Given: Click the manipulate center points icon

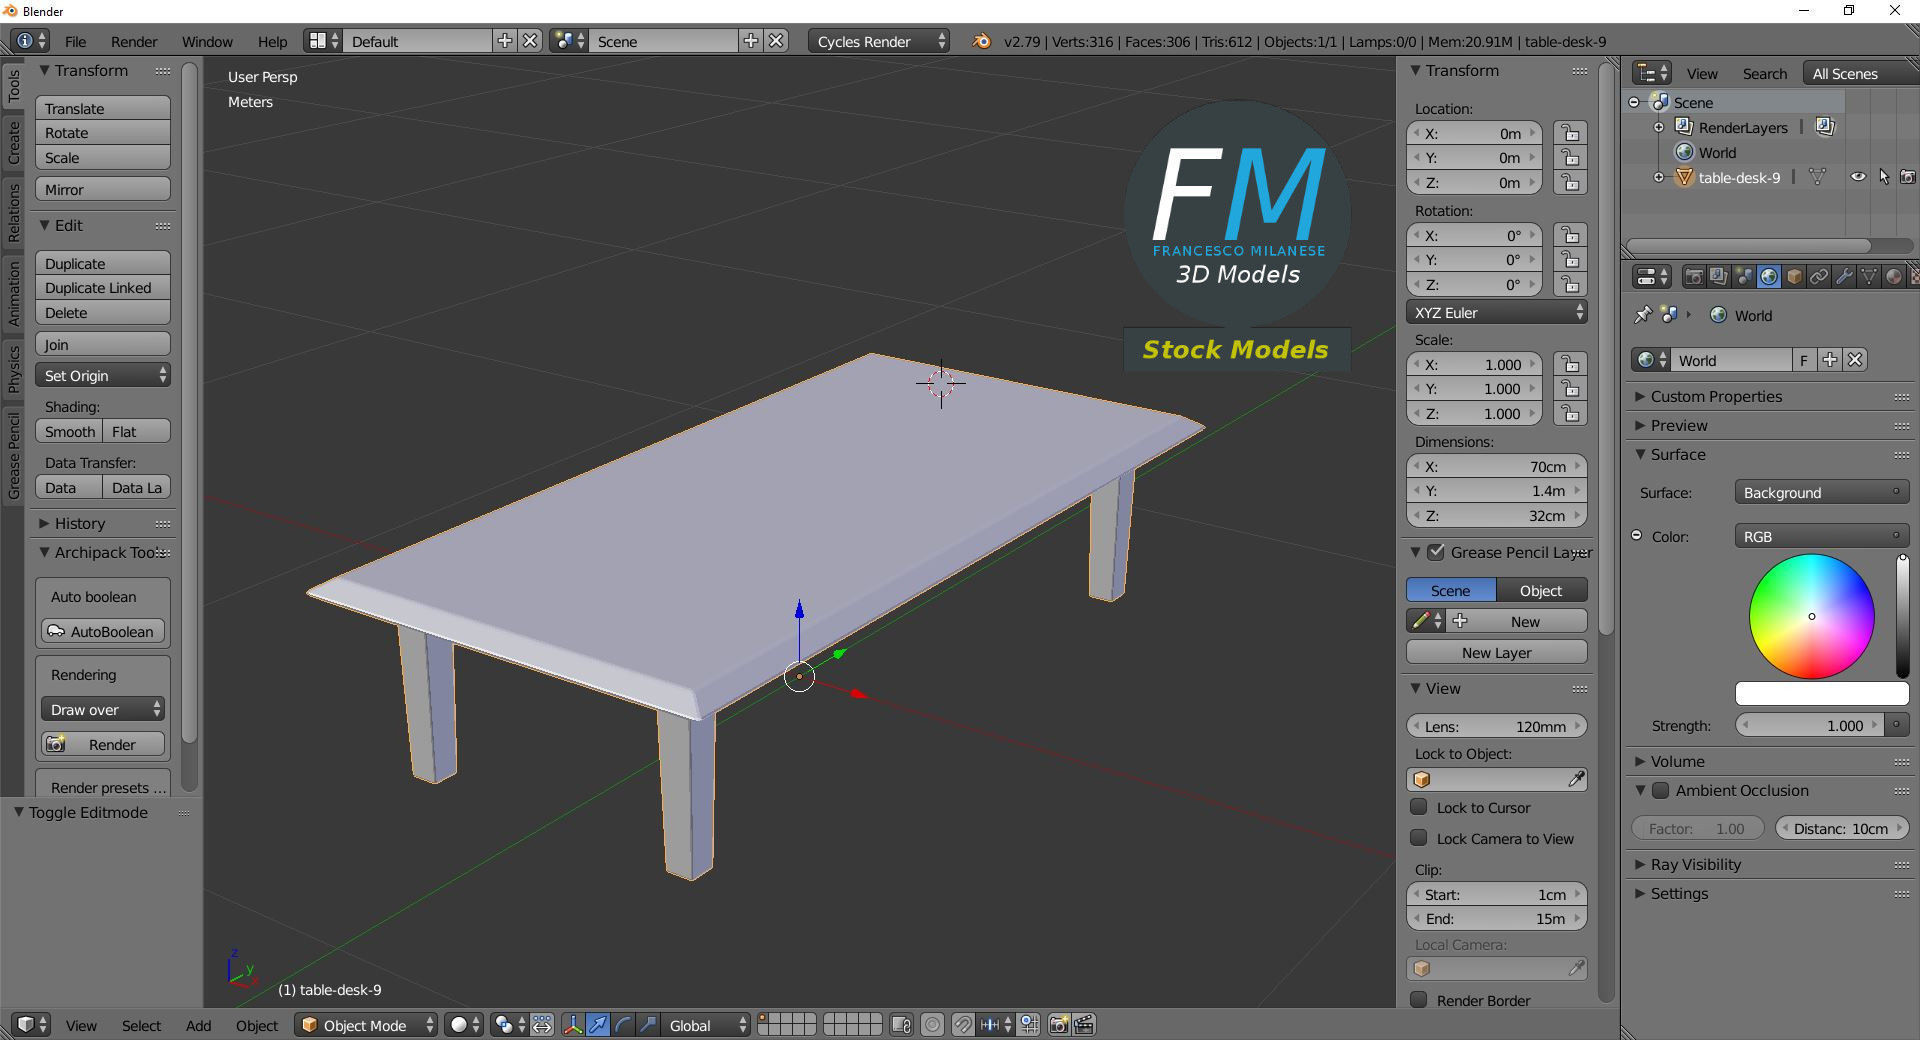Looking at the screenshot, I should click(542, 1025).
